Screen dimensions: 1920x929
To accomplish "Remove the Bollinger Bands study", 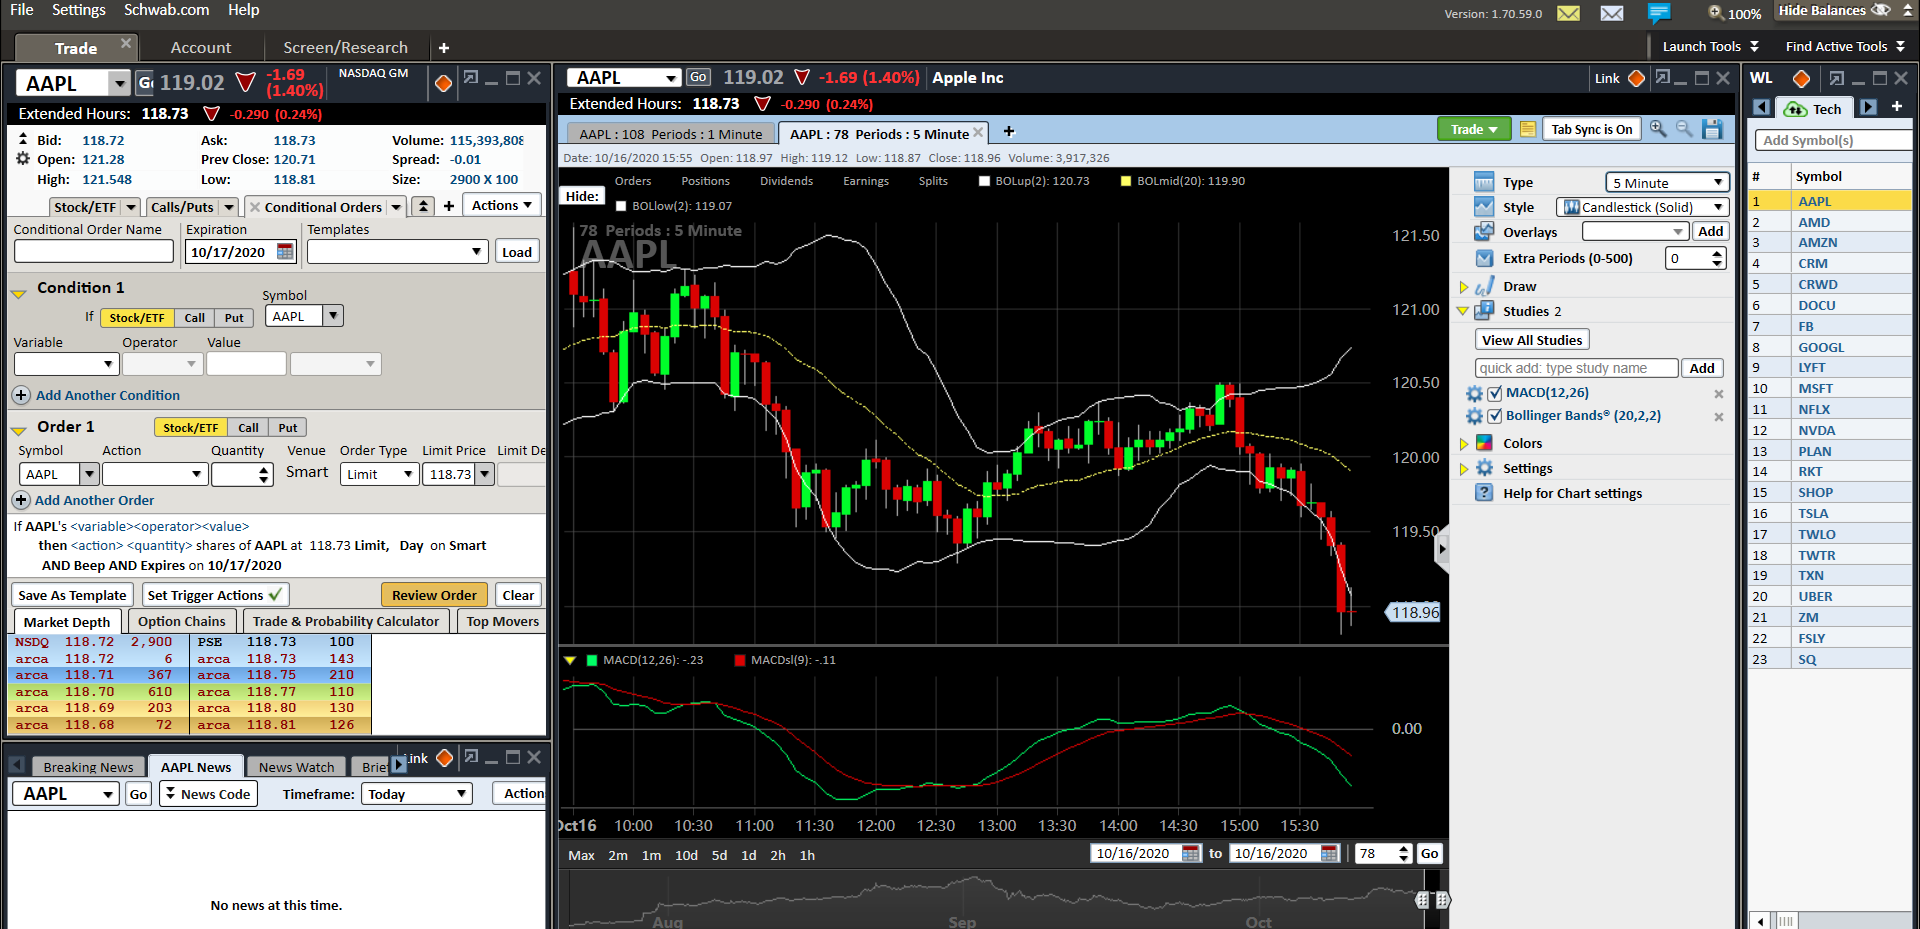I will 1719,417.
